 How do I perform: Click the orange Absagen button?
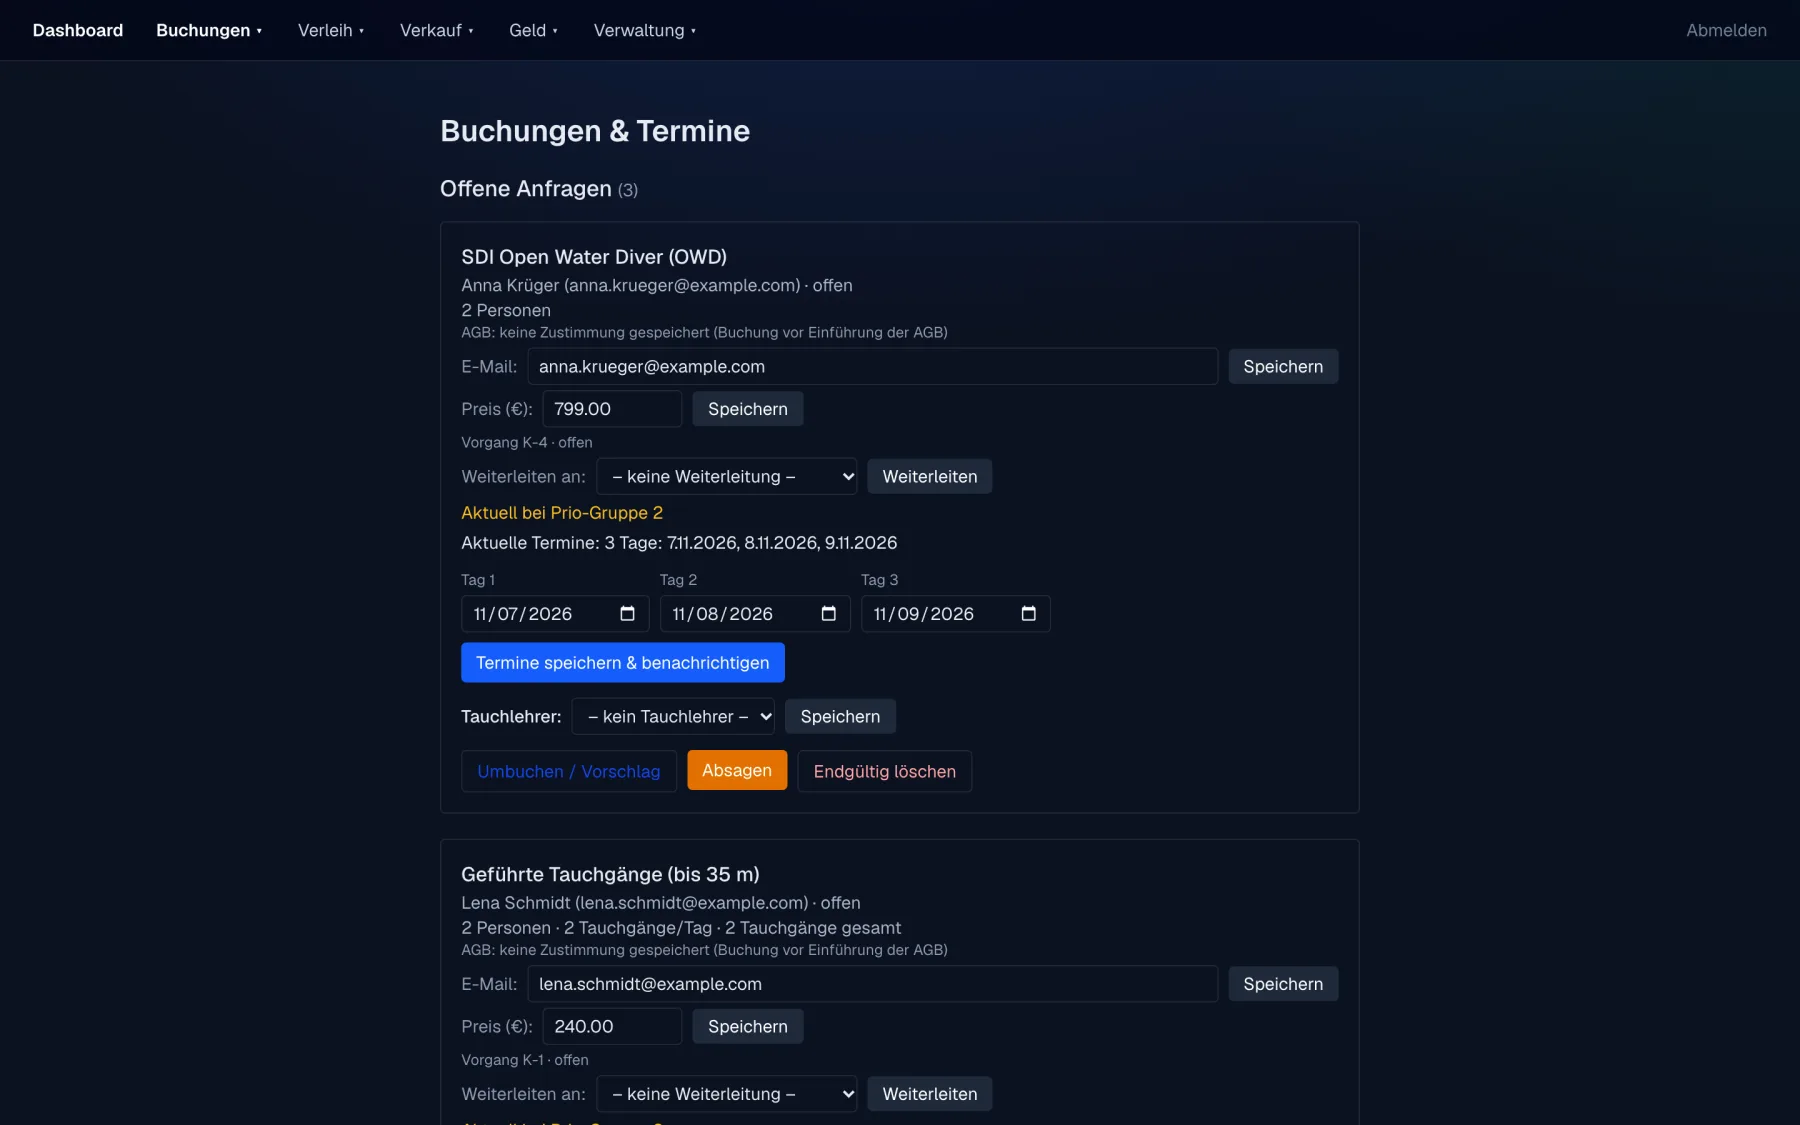(737, 770)
